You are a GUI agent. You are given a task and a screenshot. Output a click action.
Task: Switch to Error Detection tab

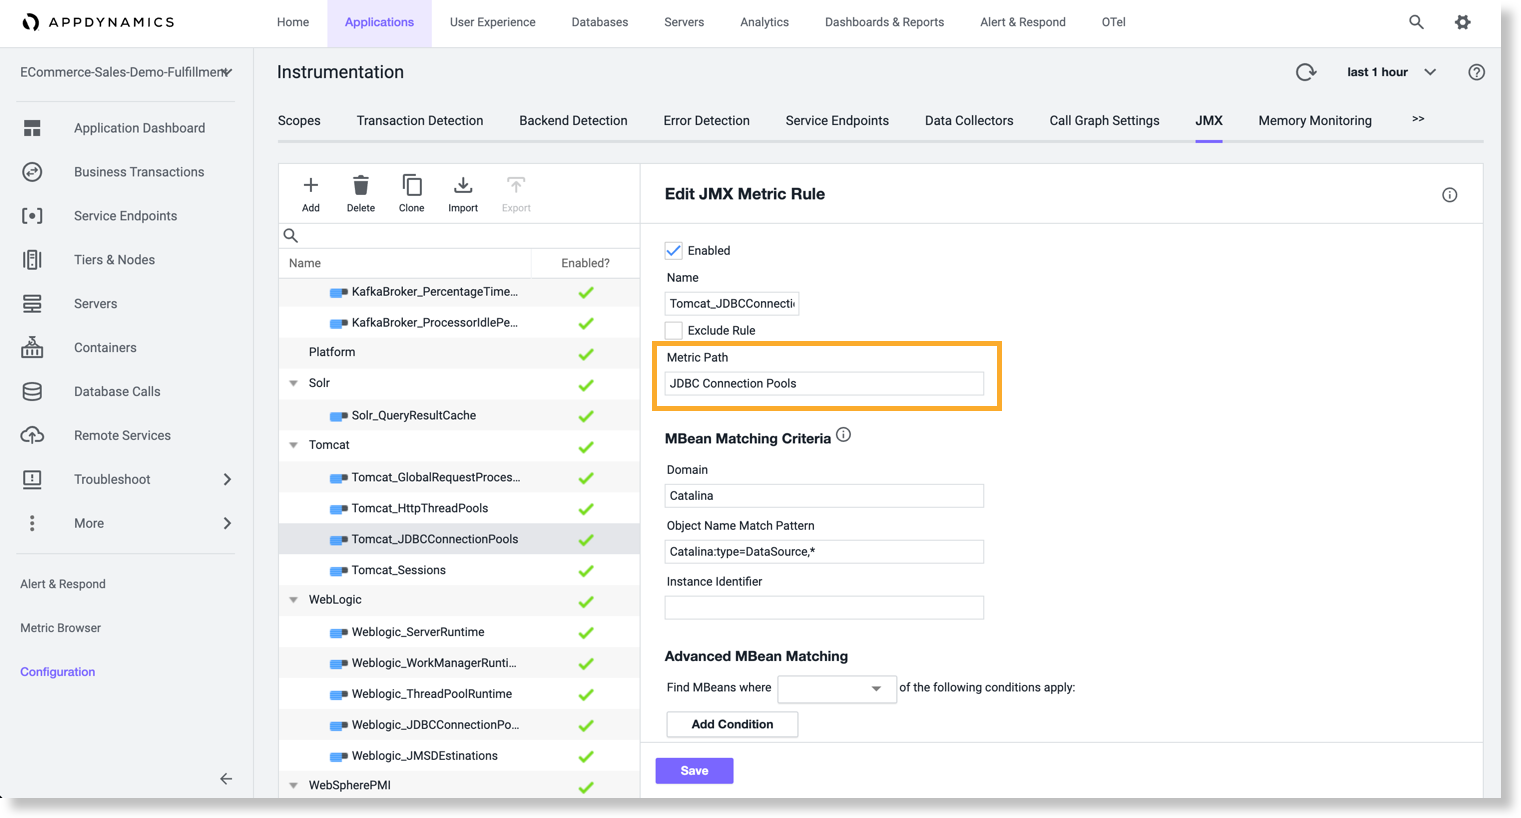(x=706, y=121)
